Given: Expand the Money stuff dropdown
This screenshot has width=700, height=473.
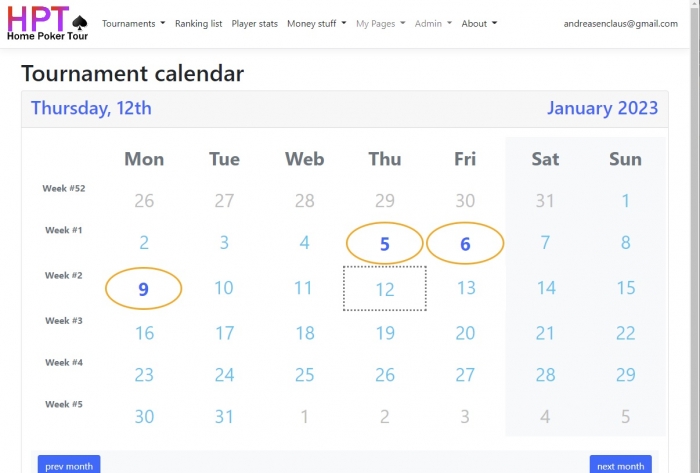Looking at the screenshot, I should click(317, 24).
